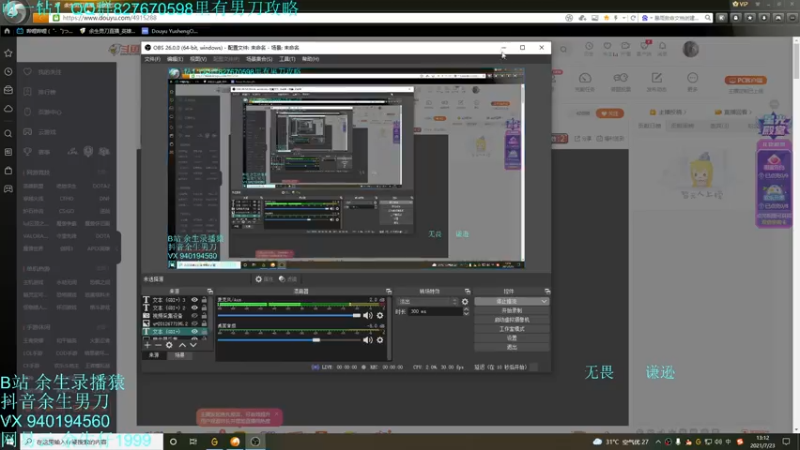This screenshot has height=450, width=800.
Task: Open OBS File menu
Action: (152, 59)
